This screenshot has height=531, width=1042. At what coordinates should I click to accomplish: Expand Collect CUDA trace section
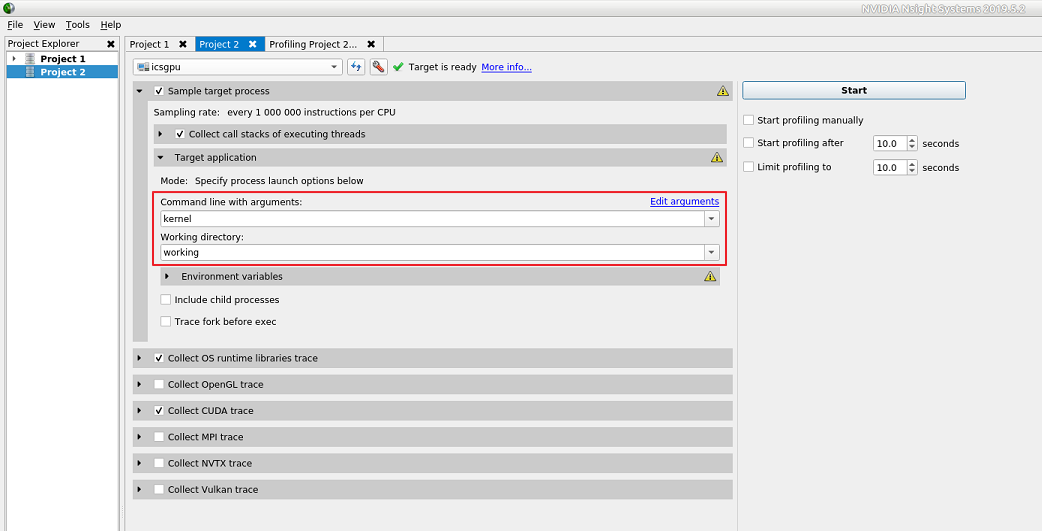coord(140,411)
